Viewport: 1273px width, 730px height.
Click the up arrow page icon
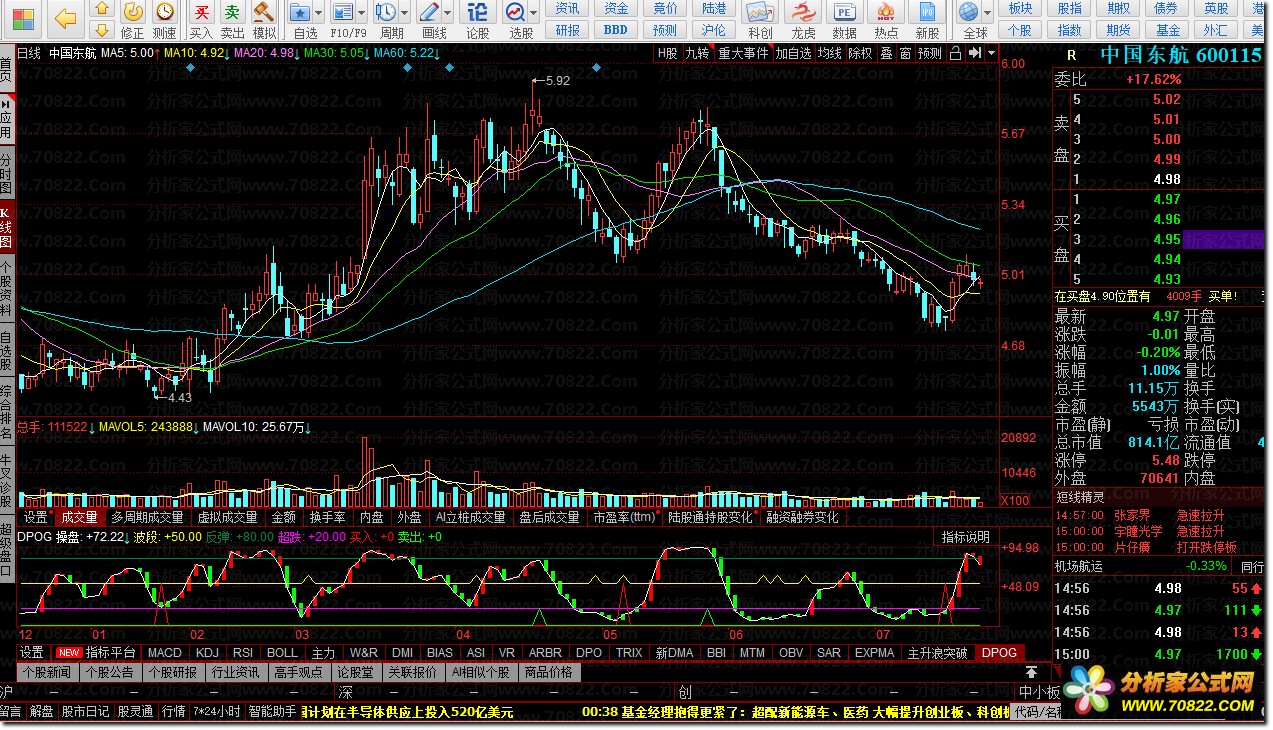click(x=101, y=10)
